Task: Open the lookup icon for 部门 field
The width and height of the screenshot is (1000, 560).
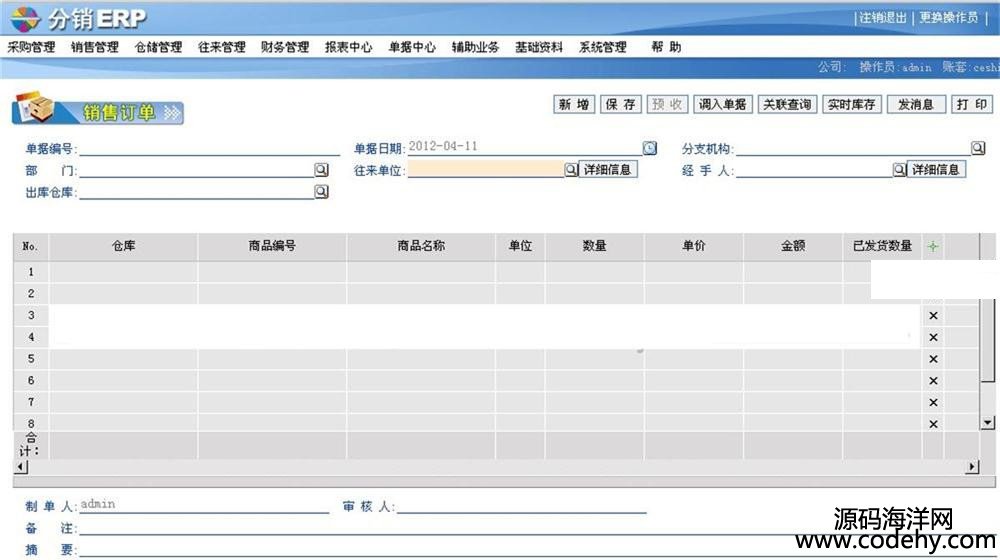Action: tap(321, 170)
